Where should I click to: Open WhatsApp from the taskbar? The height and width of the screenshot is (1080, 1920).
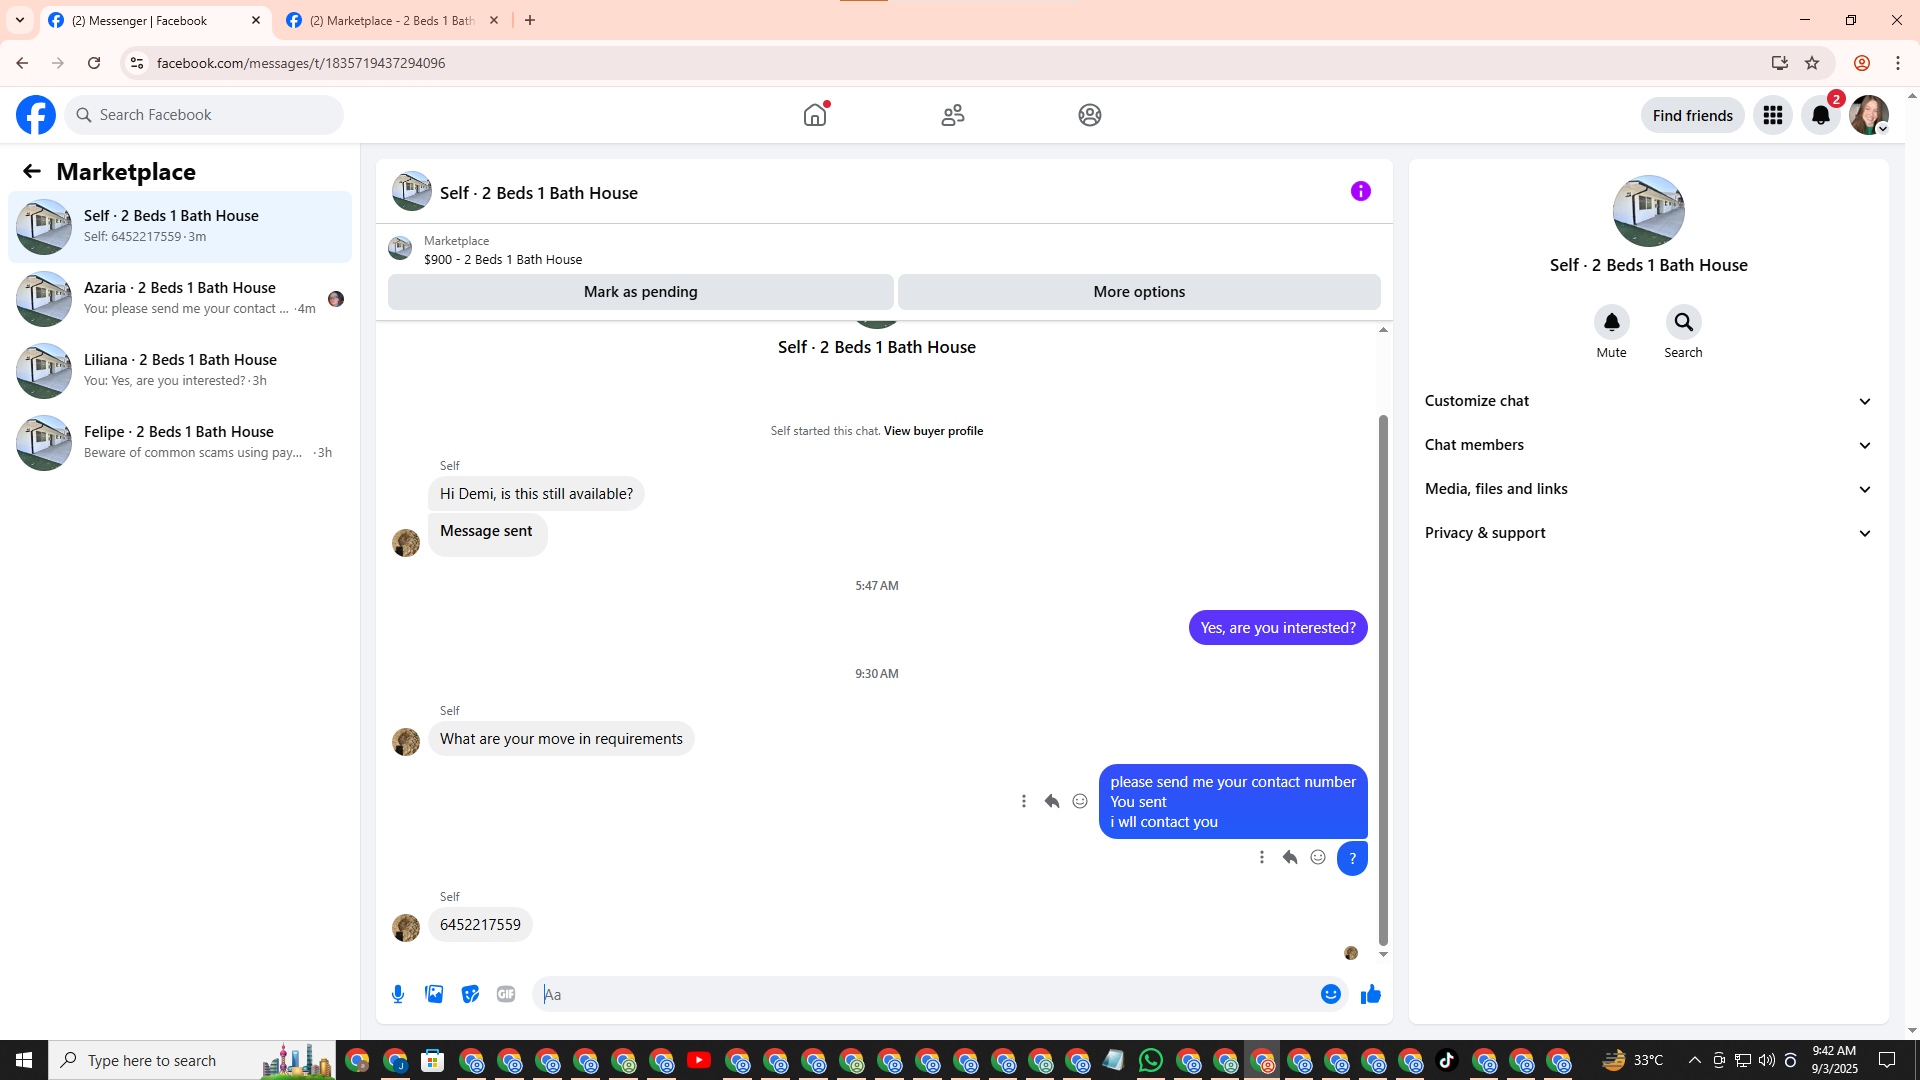(x=1151, y=1060)
